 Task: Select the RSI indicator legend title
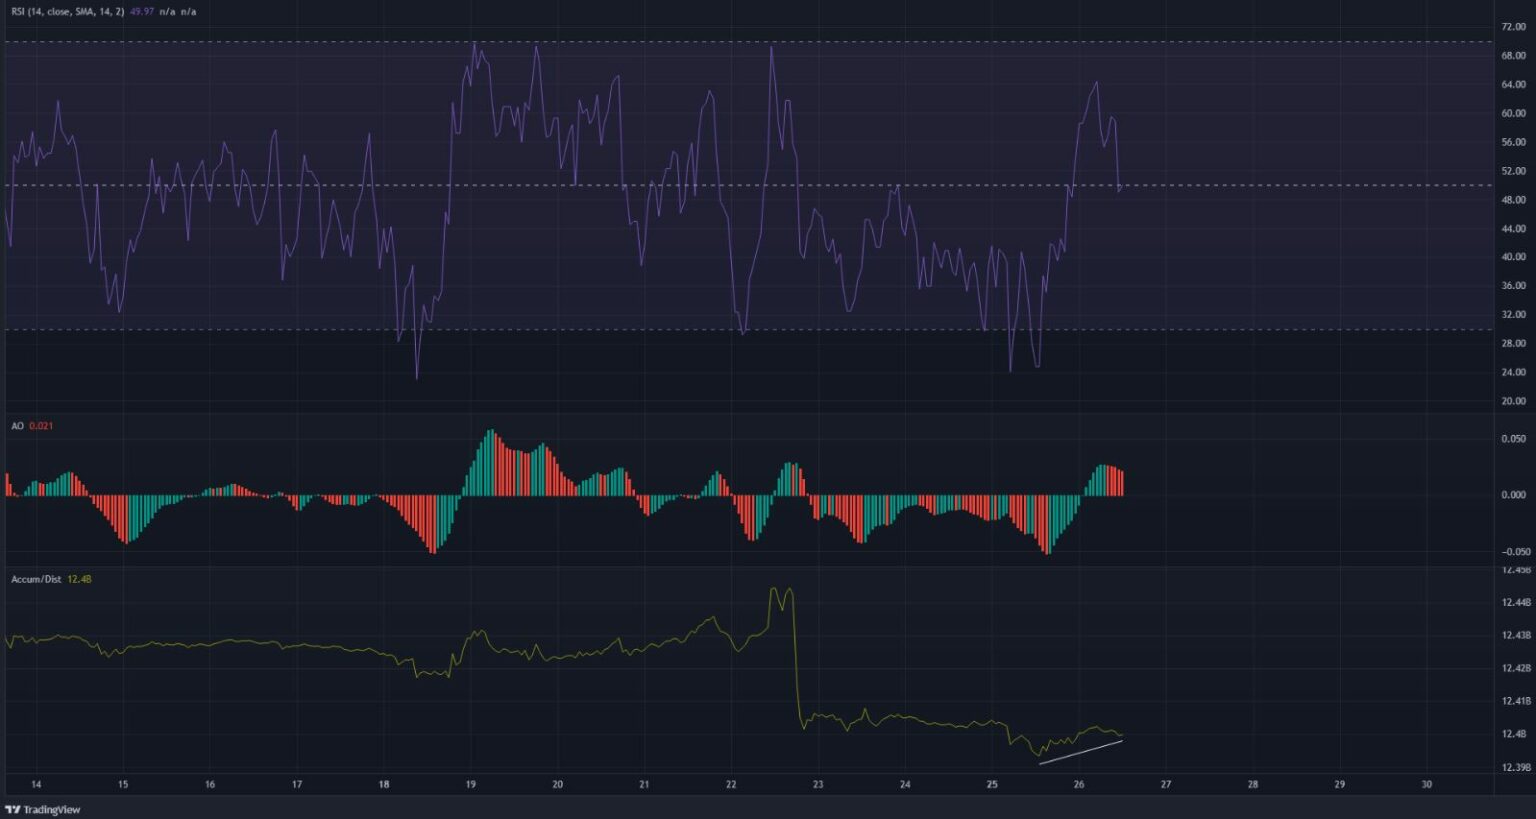pos(68,12)
